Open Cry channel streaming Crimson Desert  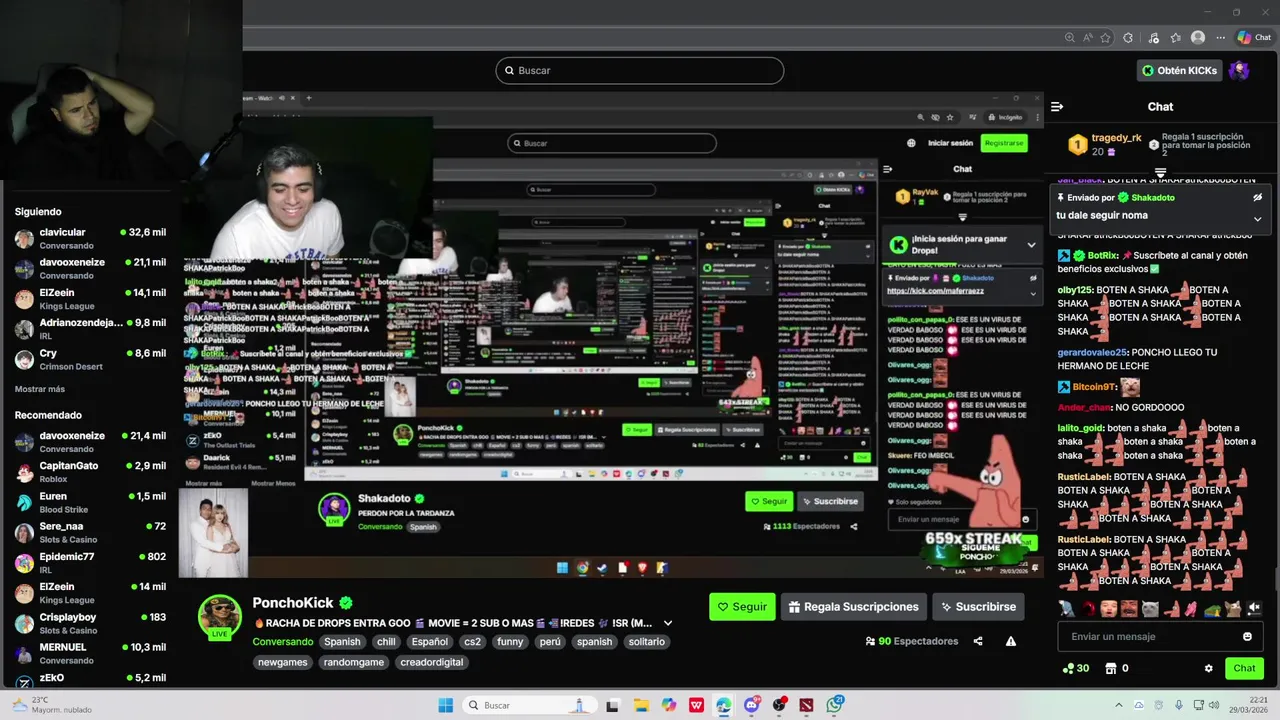[x=90, y=359]
